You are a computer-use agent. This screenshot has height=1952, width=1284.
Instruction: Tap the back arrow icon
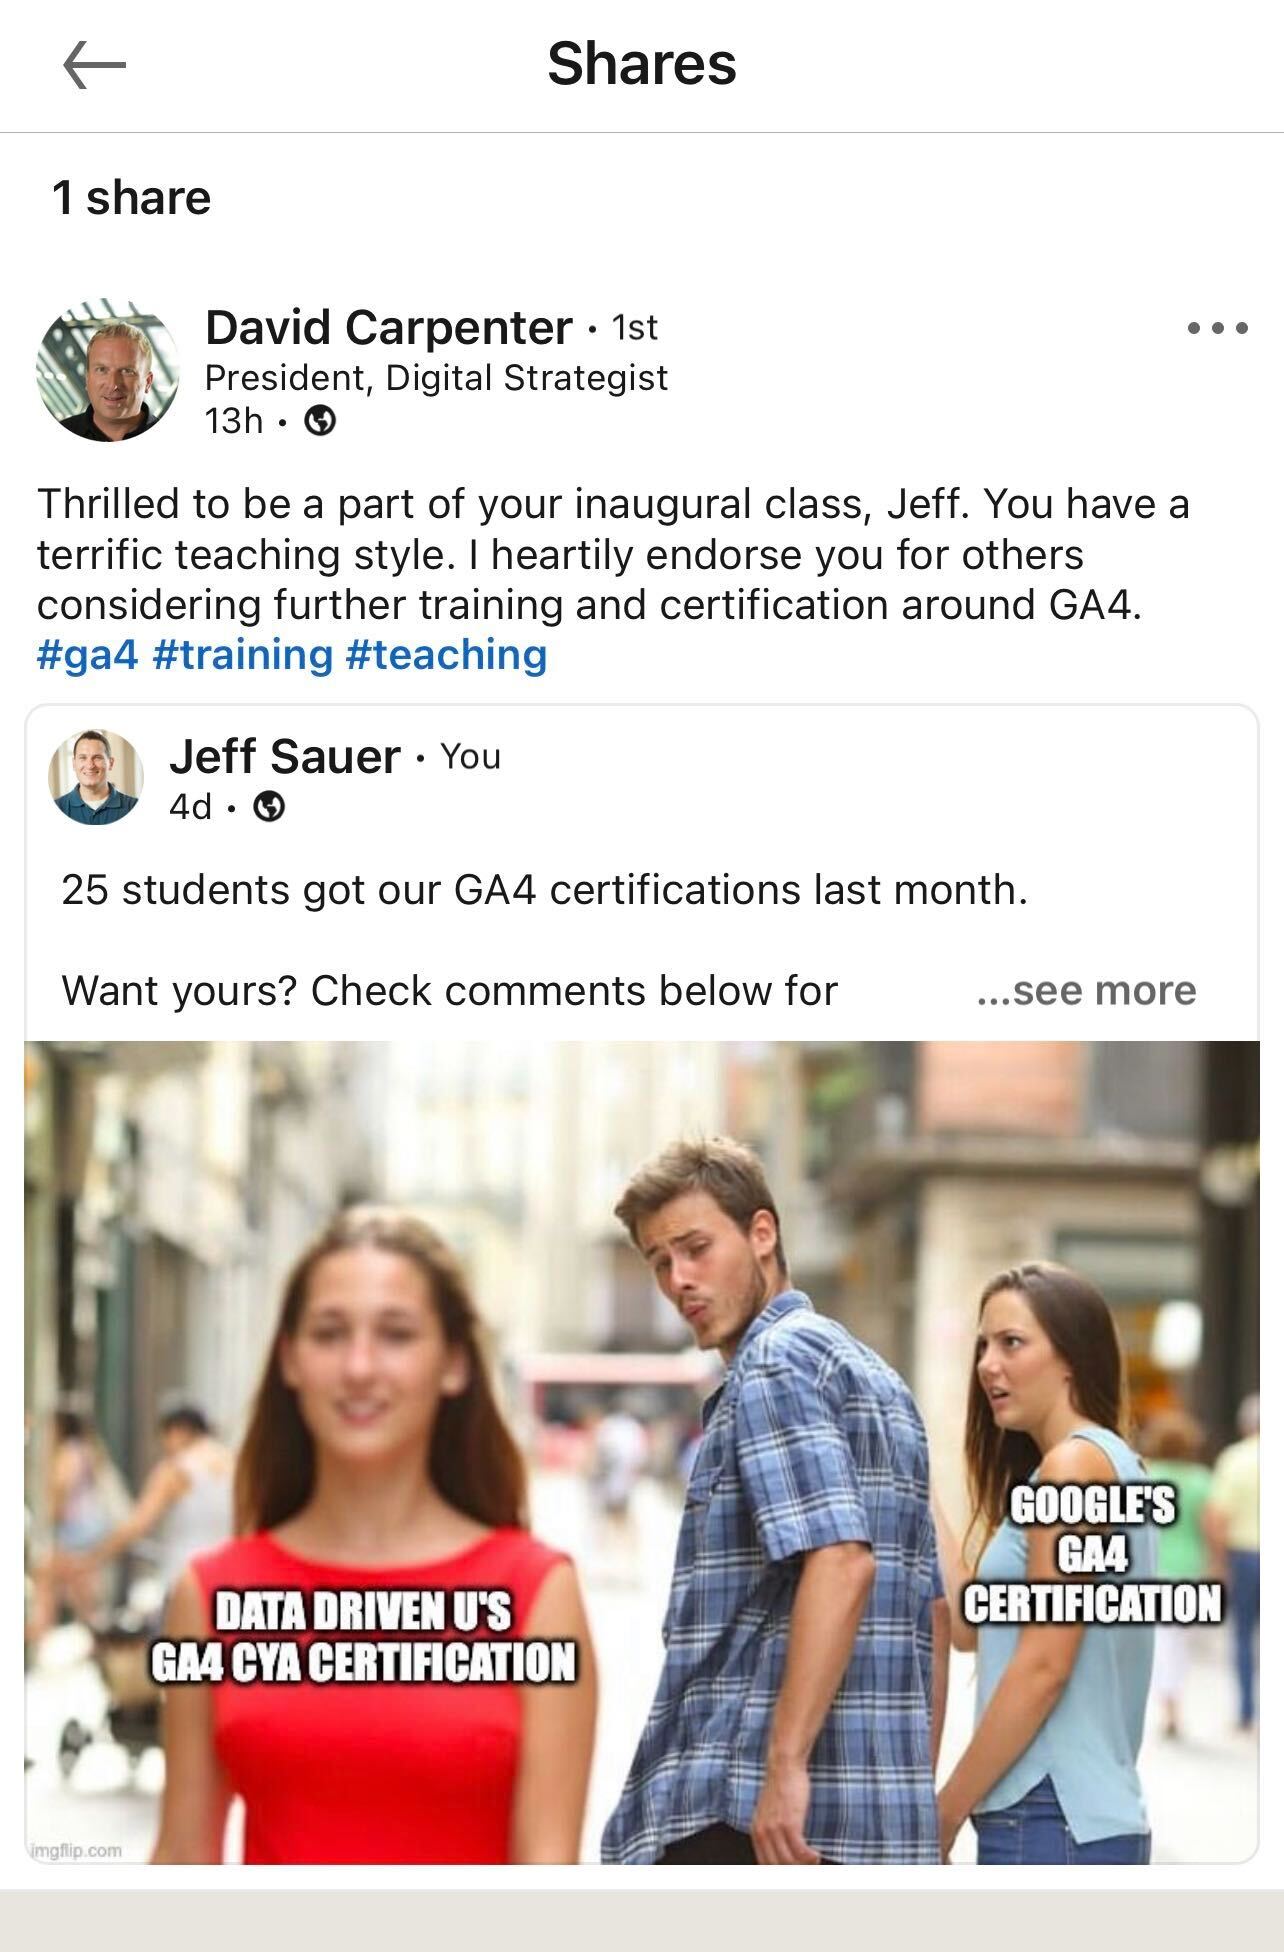(x=95, y=66)
